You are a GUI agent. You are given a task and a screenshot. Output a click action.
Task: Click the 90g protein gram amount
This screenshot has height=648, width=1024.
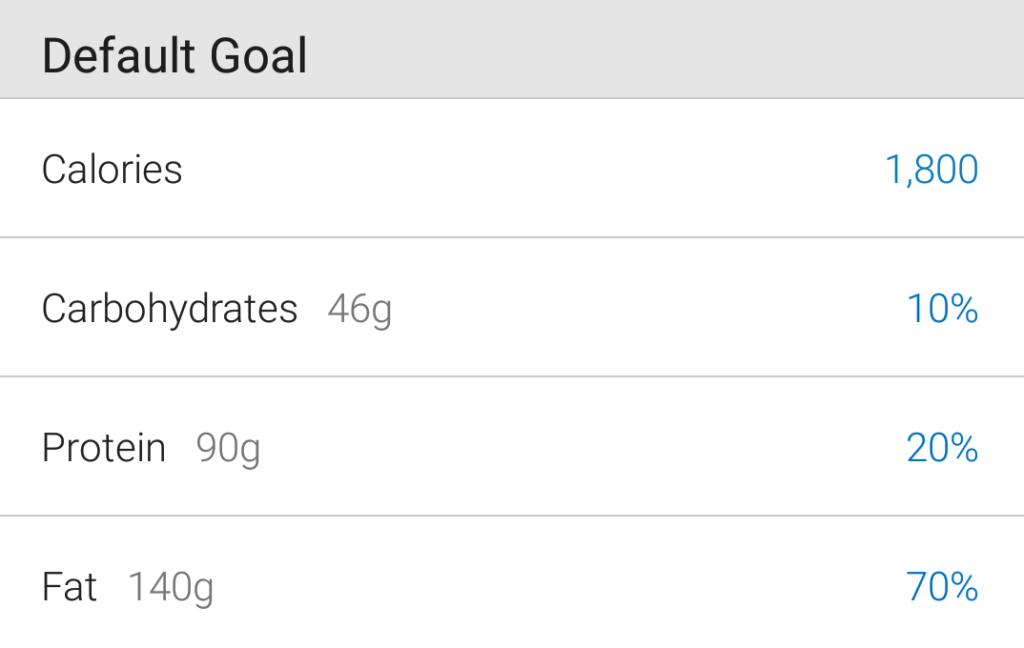tap(228, 449)
